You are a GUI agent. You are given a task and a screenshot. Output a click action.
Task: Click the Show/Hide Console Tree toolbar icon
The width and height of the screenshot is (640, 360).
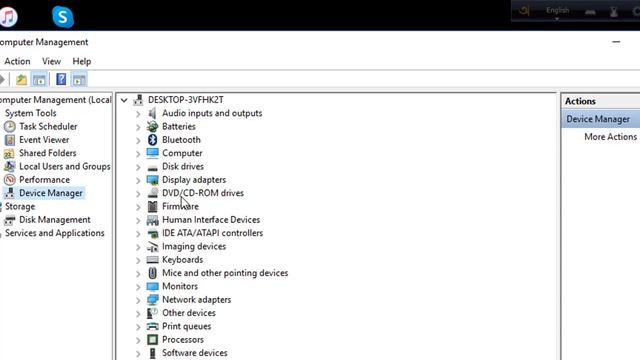click(39, 79)
